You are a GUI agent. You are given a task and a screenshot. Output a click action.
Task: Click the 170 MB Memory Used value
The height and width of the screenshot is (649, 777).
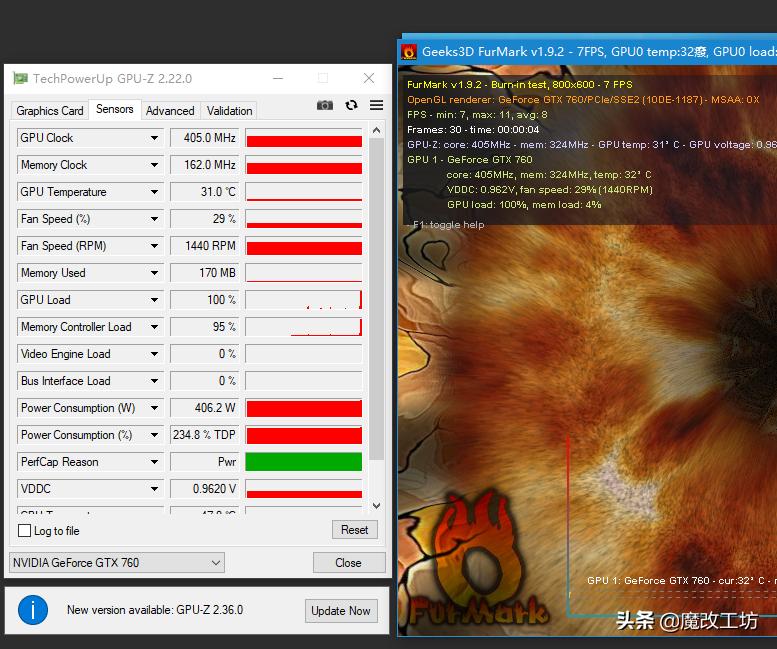point(205,273)
